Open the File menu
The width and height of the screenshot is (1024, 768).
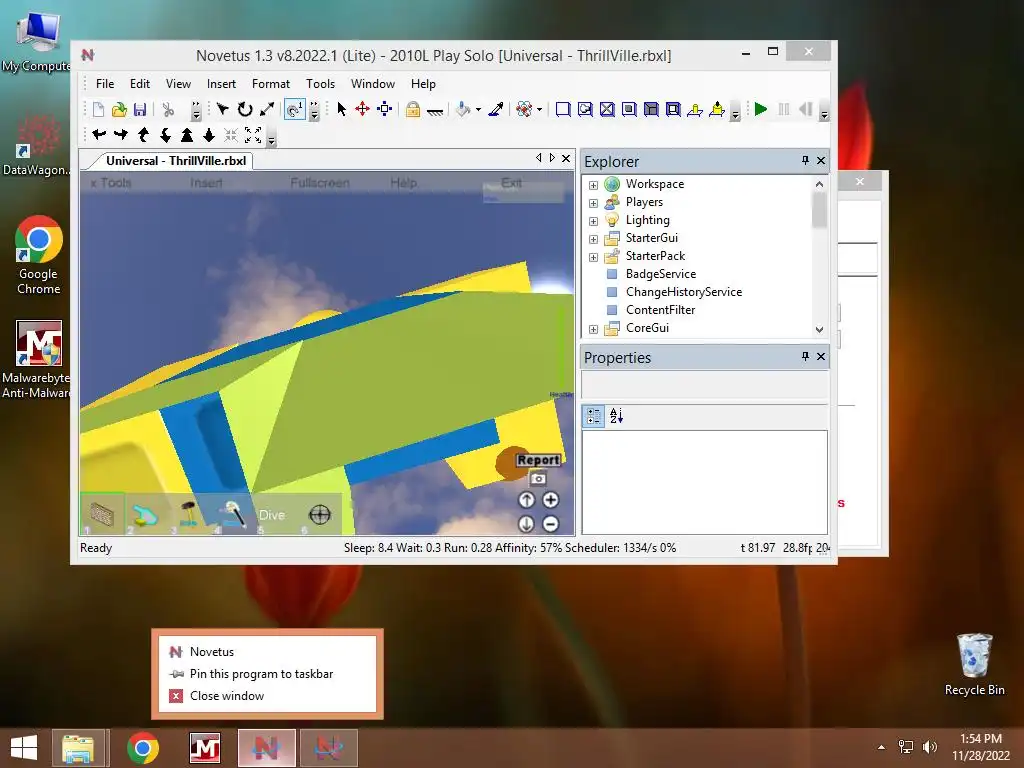[x=104, y=84]
